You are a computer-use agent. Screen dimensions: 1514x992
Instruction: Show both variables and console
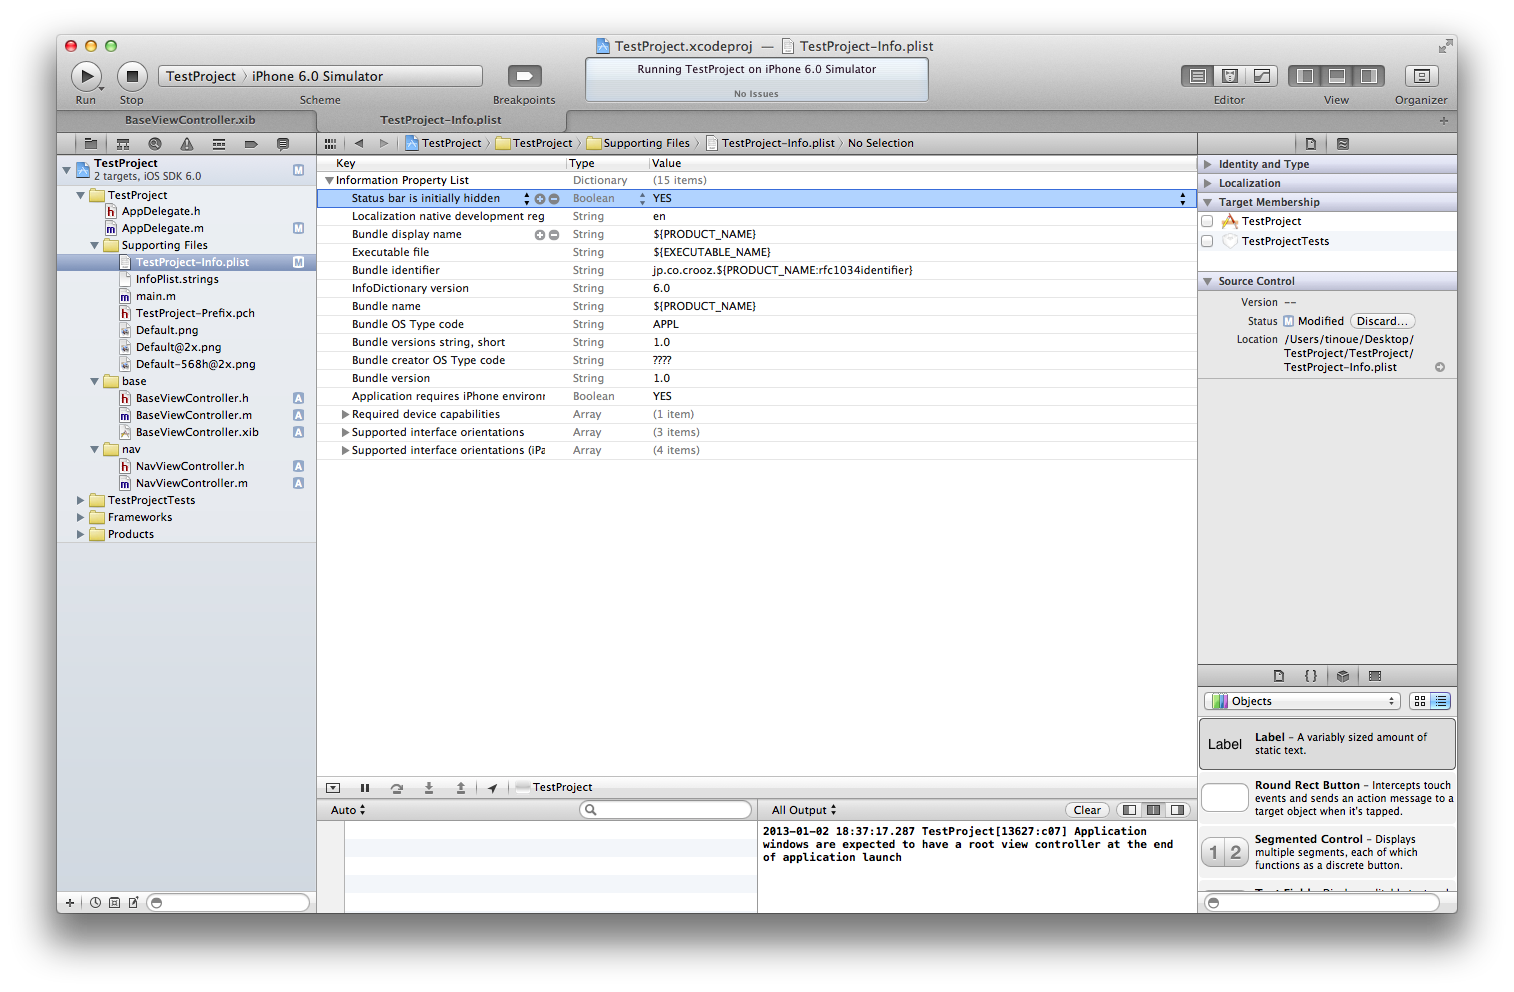[1153, 810]
